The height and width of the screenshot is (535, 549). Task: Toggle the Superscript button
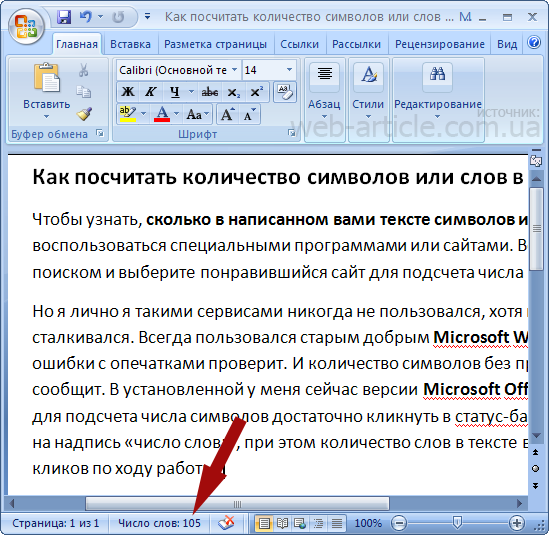[257, 92]
